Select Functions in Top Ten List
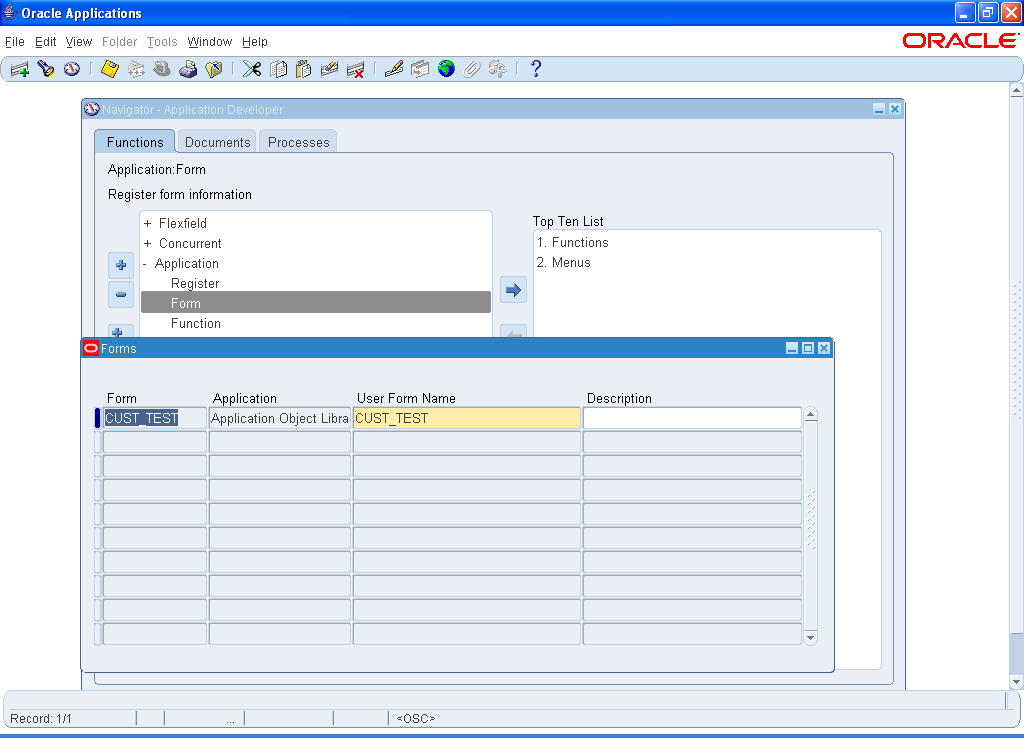Image resolution: width=1024 pixels, height=738 pixels. pos(573,242)
